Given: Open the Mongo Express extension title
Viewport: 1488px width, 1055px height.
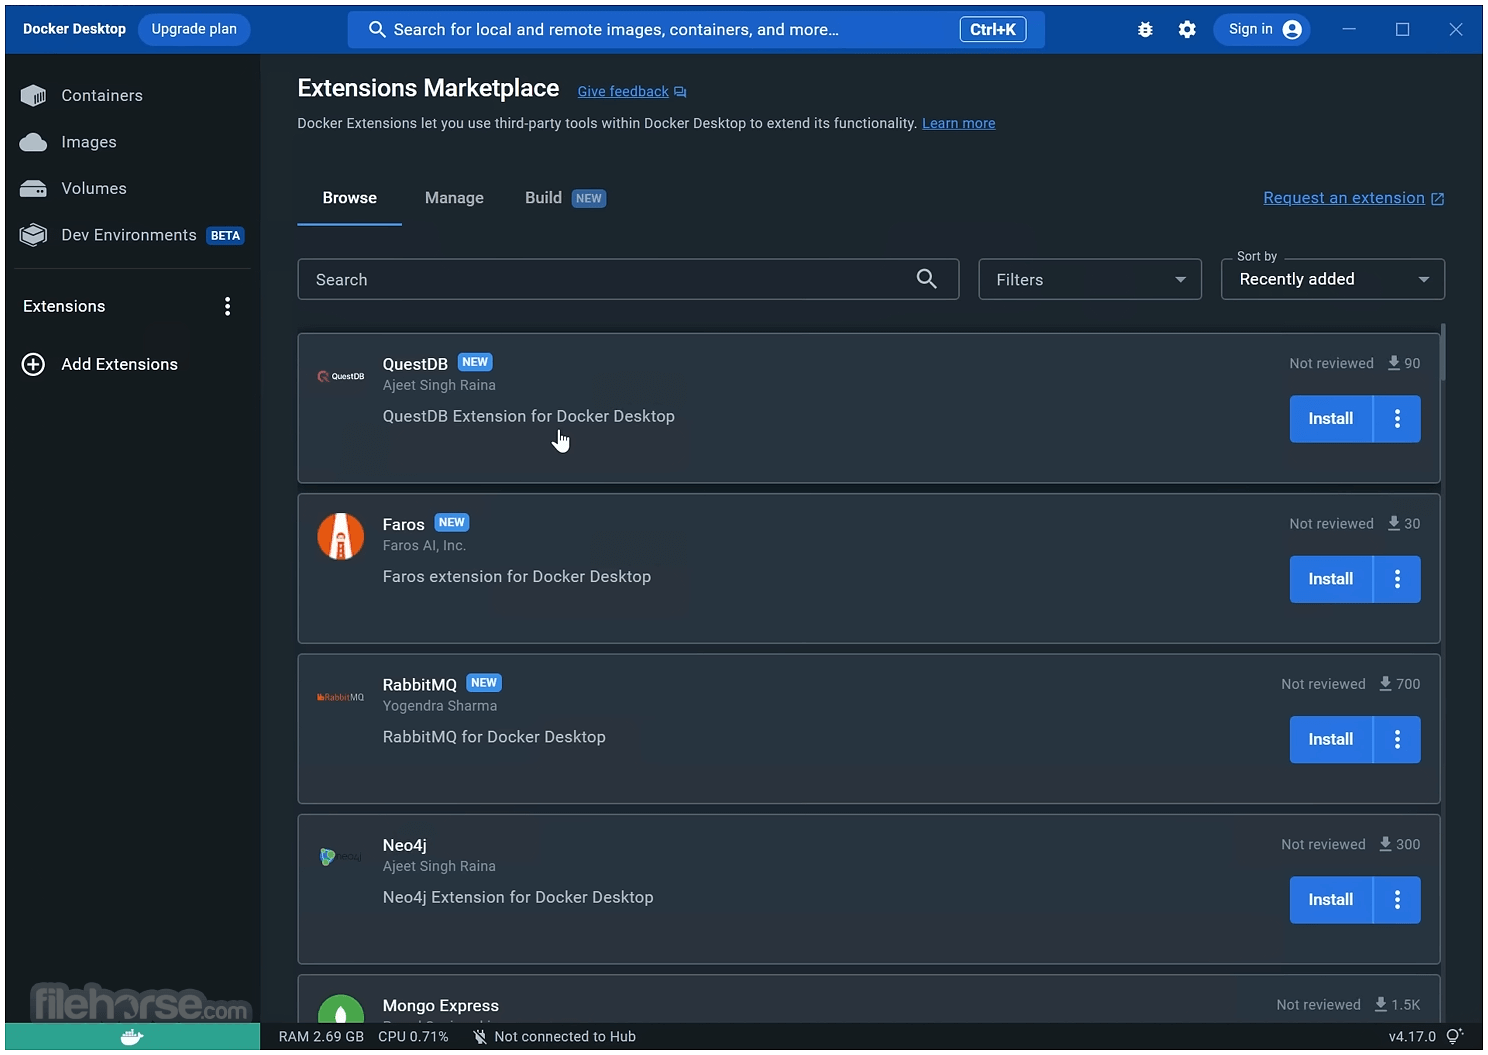Looking at the screenshot, I should [441, 1006].
